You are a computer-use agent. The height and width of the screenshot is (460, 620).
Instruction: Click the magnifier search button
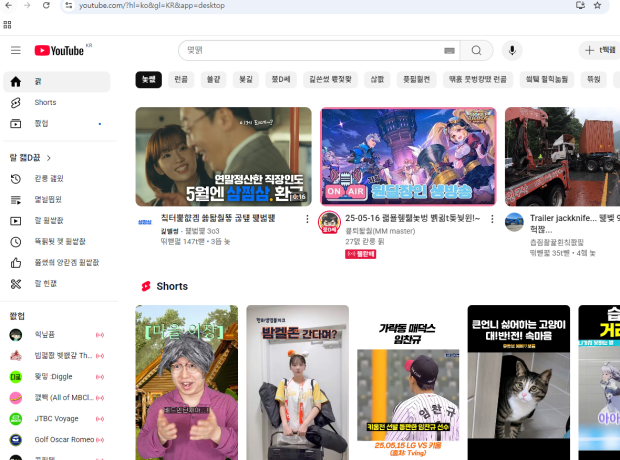476,50
